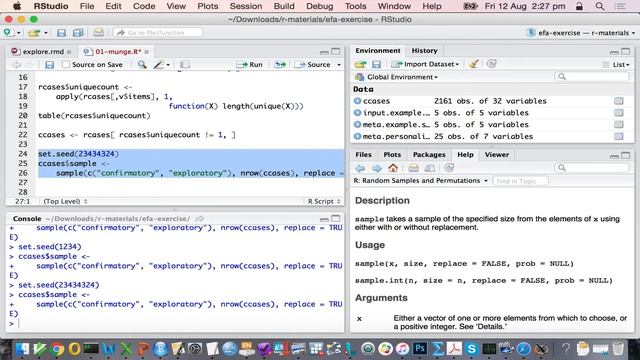Screen dimensions: 640x360
Task: Open the Build menu
Action: click(284, 6)
